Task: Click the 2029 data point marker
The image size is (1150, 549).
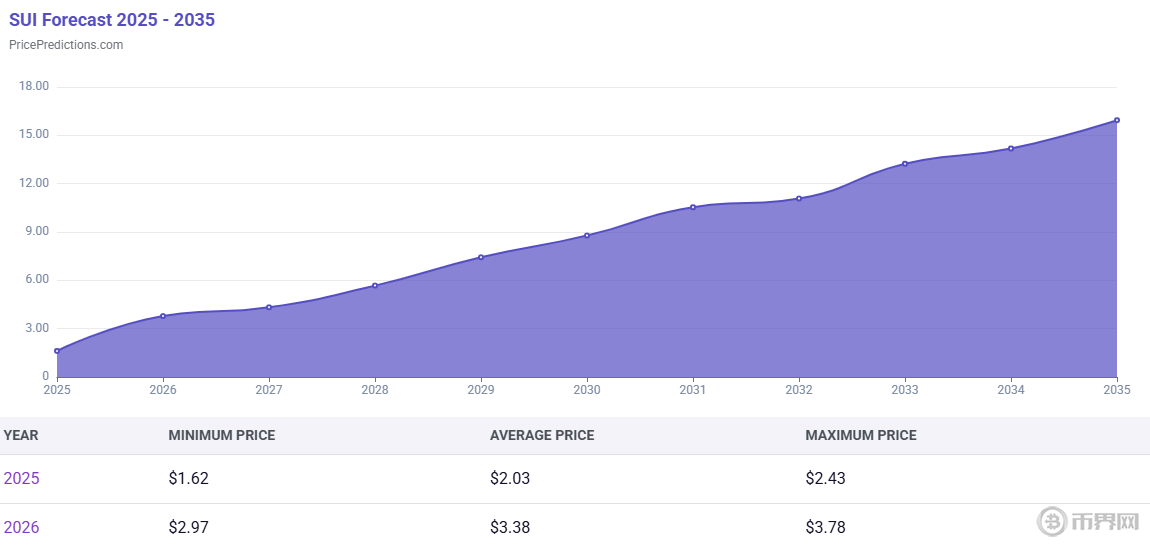Action: 481,257
